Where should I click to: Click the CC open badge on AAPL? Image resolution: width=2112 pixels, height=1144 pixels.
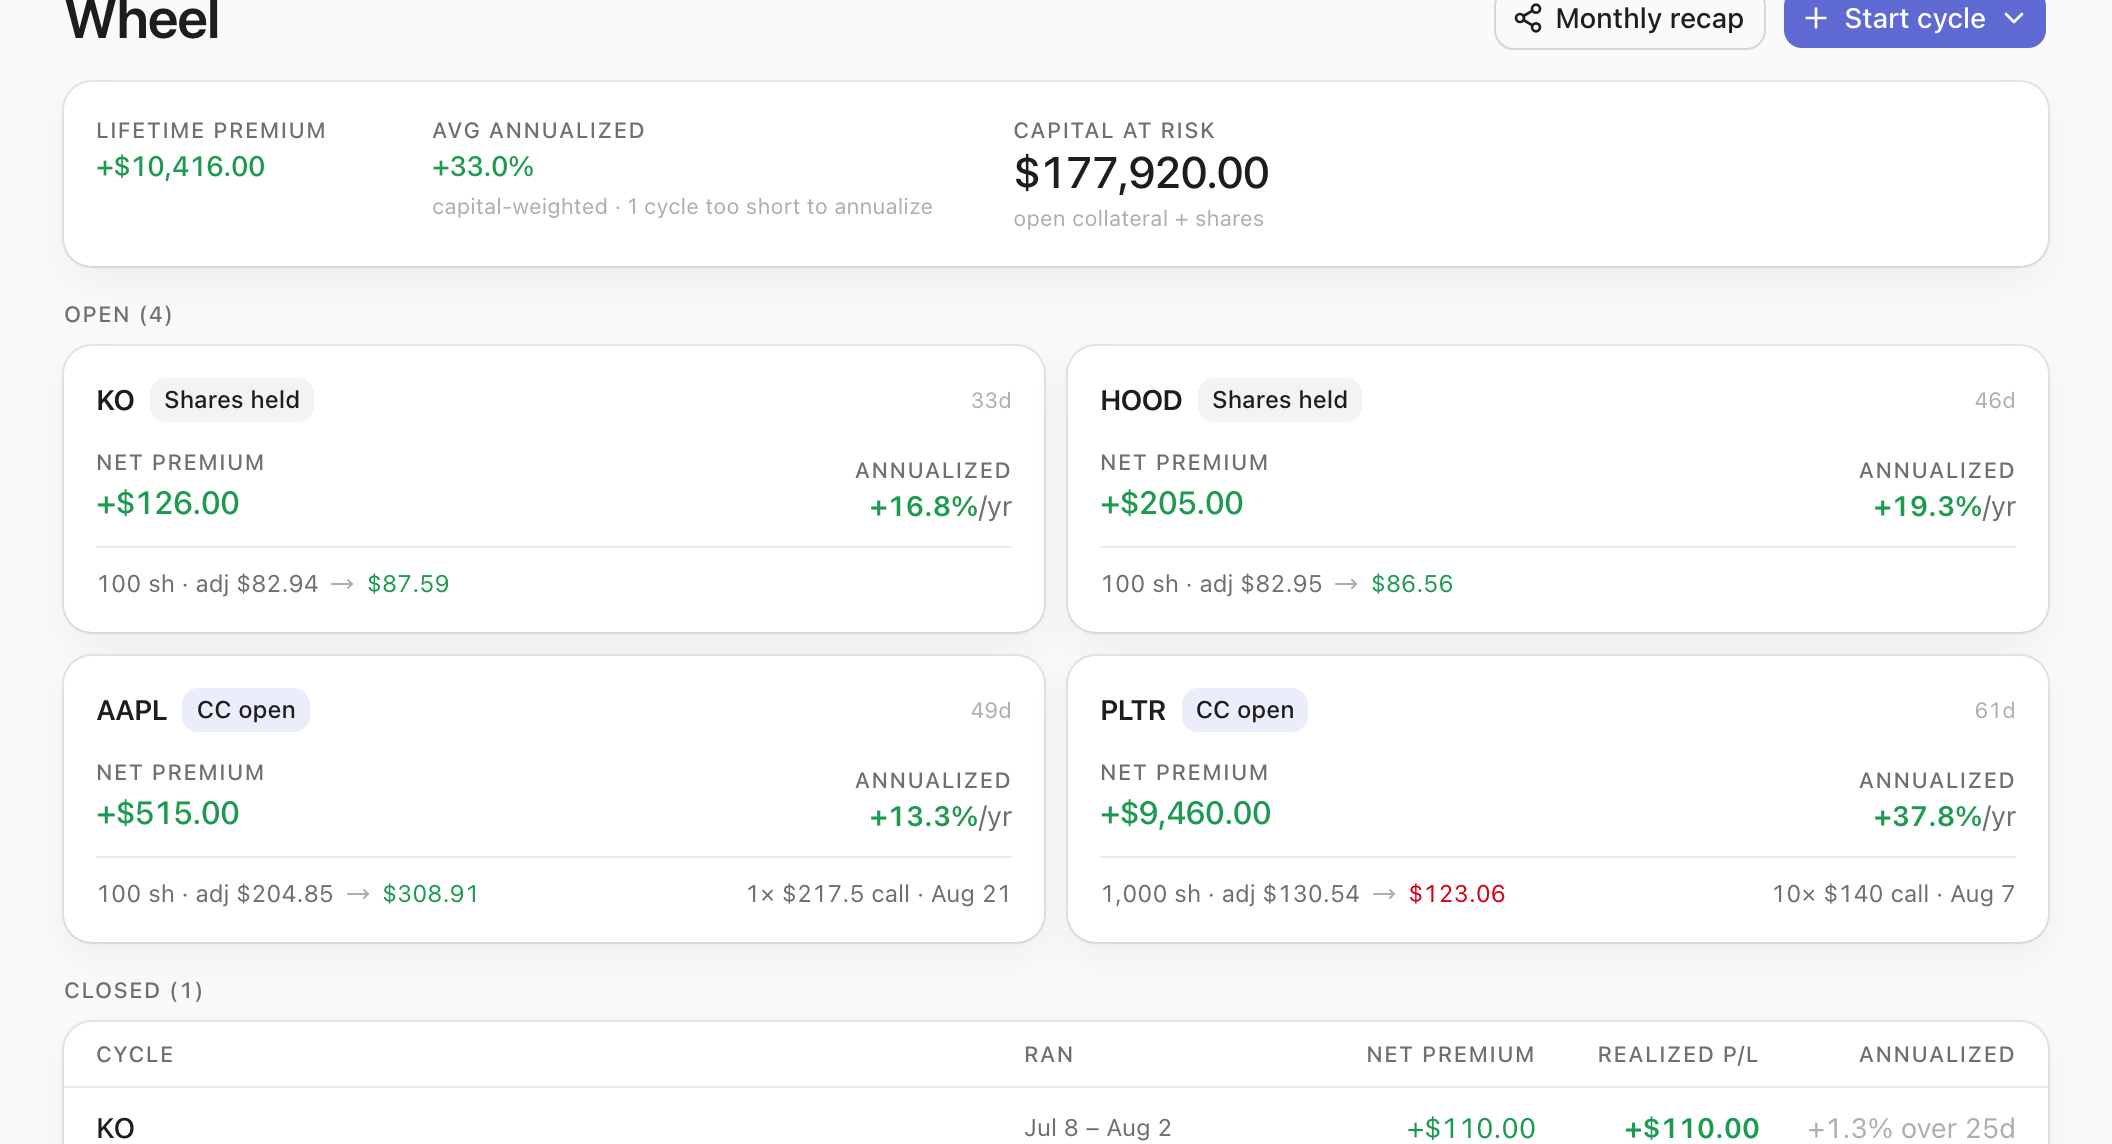coord(246,710)
